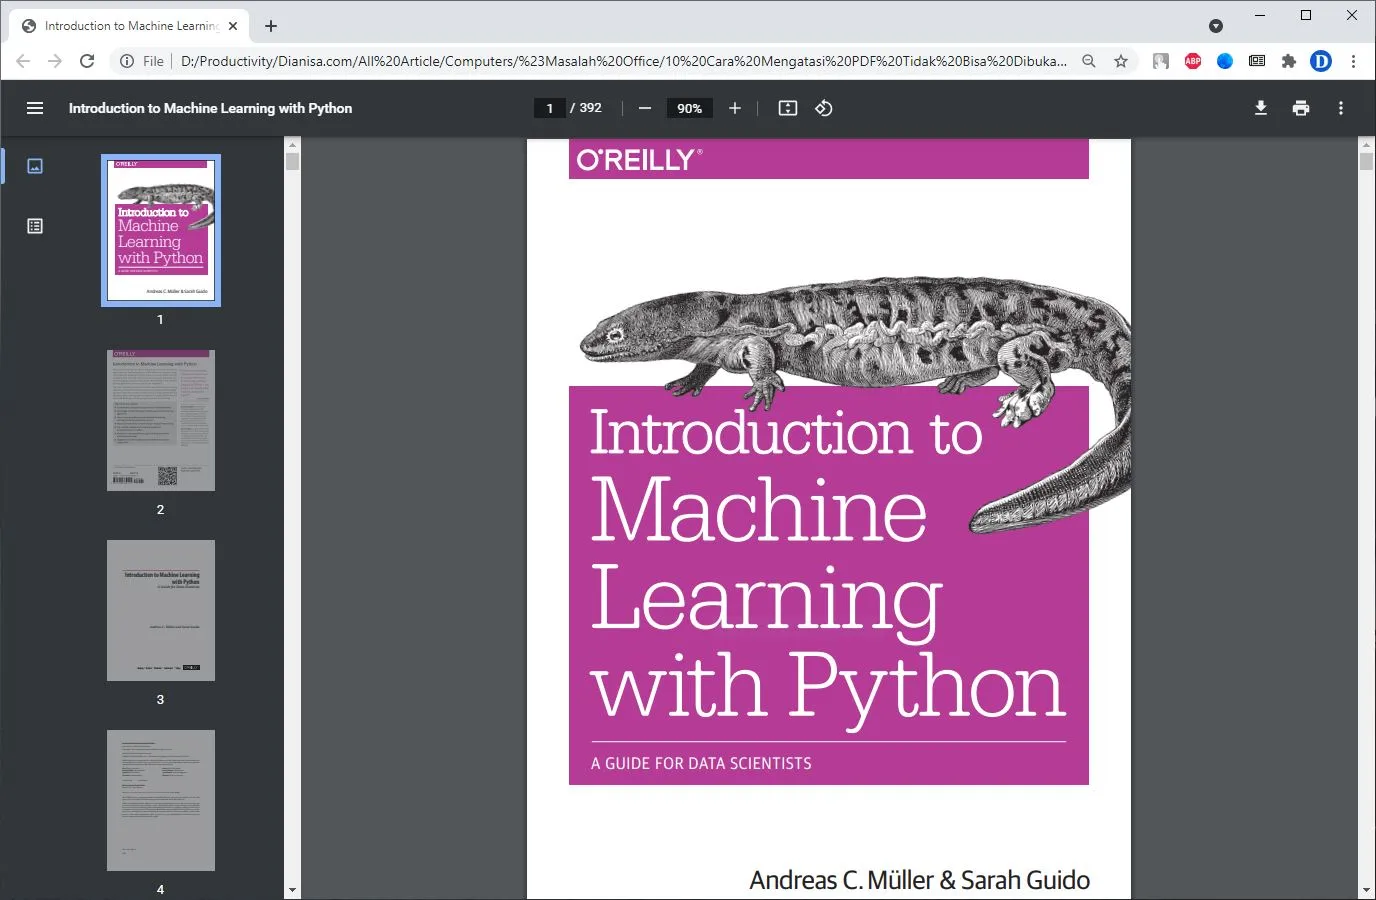Screen dimensions: 1376x900
Task: Zoom in on the PDF
Action: click(x=735, y=108)
